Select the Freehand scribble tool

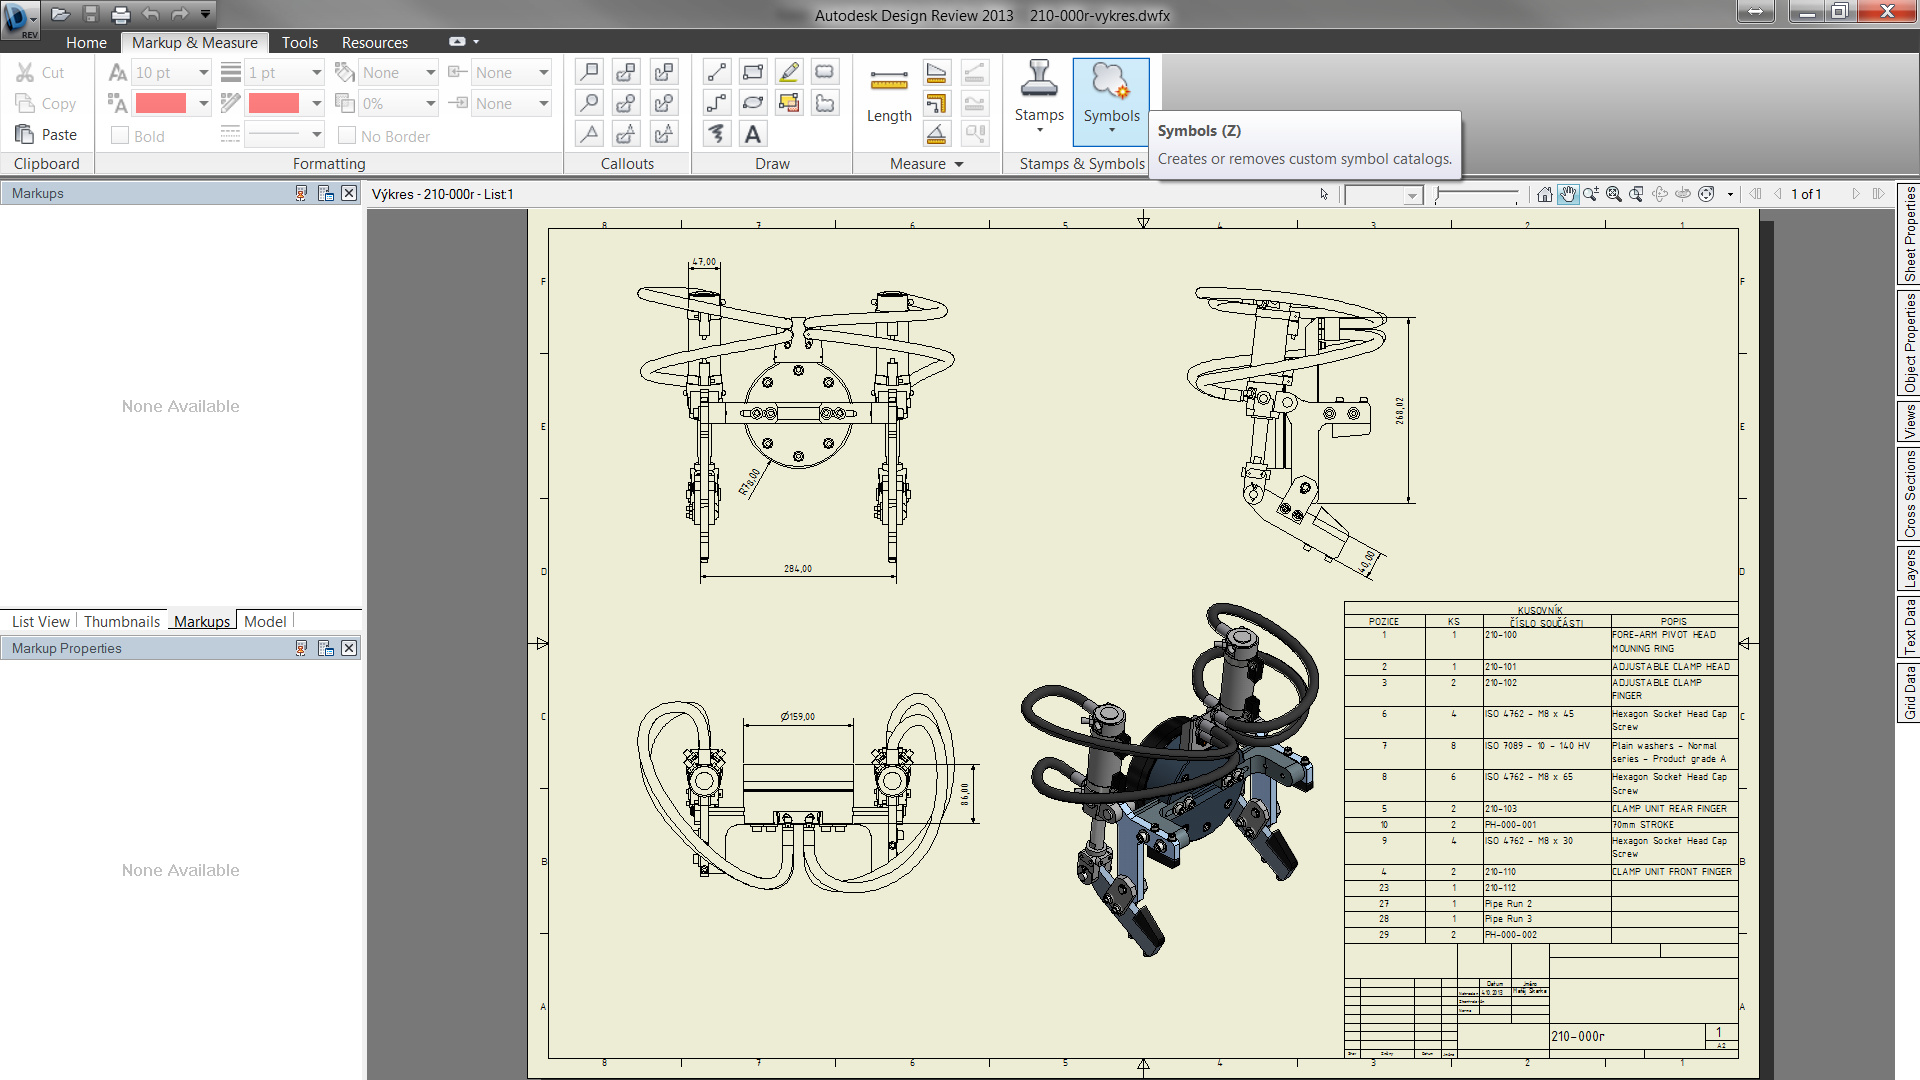(x=717, y=134)
